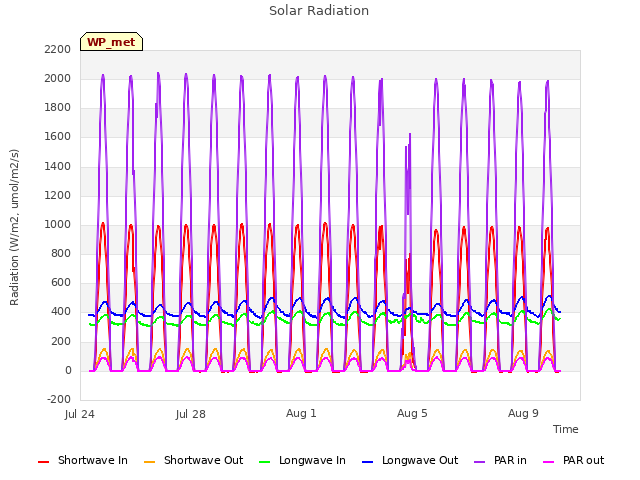Click the Time x-axis label
The image size is (640, 480).
coord(565,429)
